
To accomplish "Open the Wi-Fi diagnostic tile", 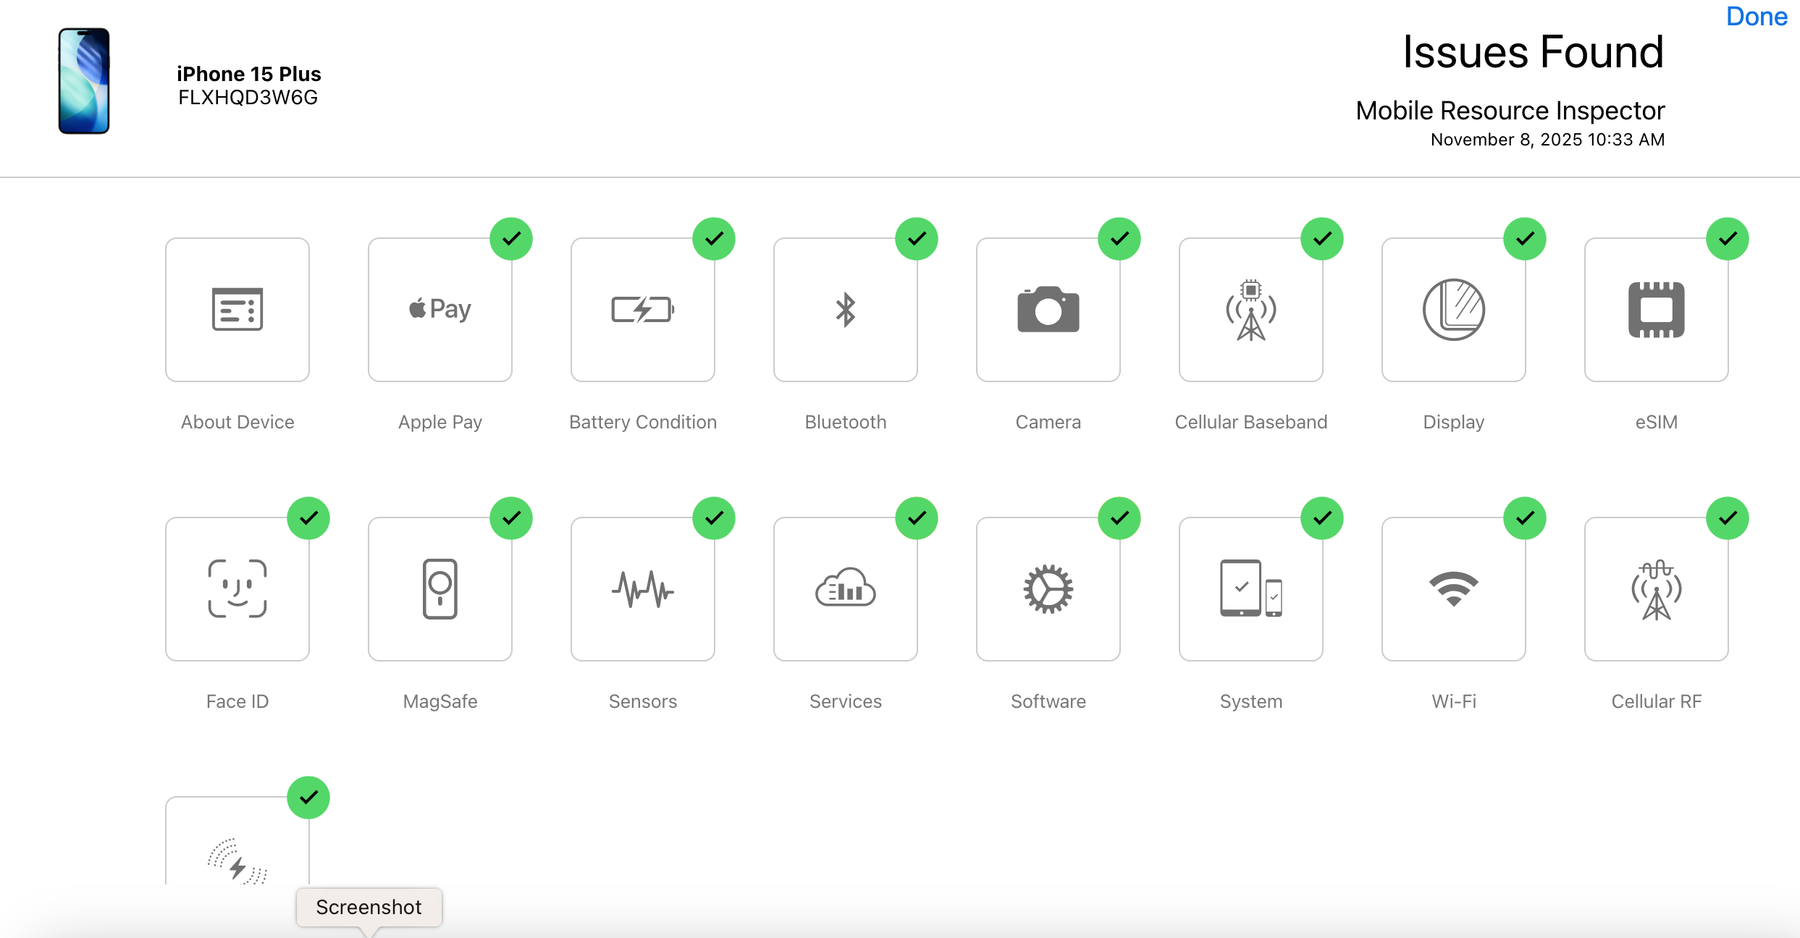I will pyautogui.click(x=1453, y=589).
